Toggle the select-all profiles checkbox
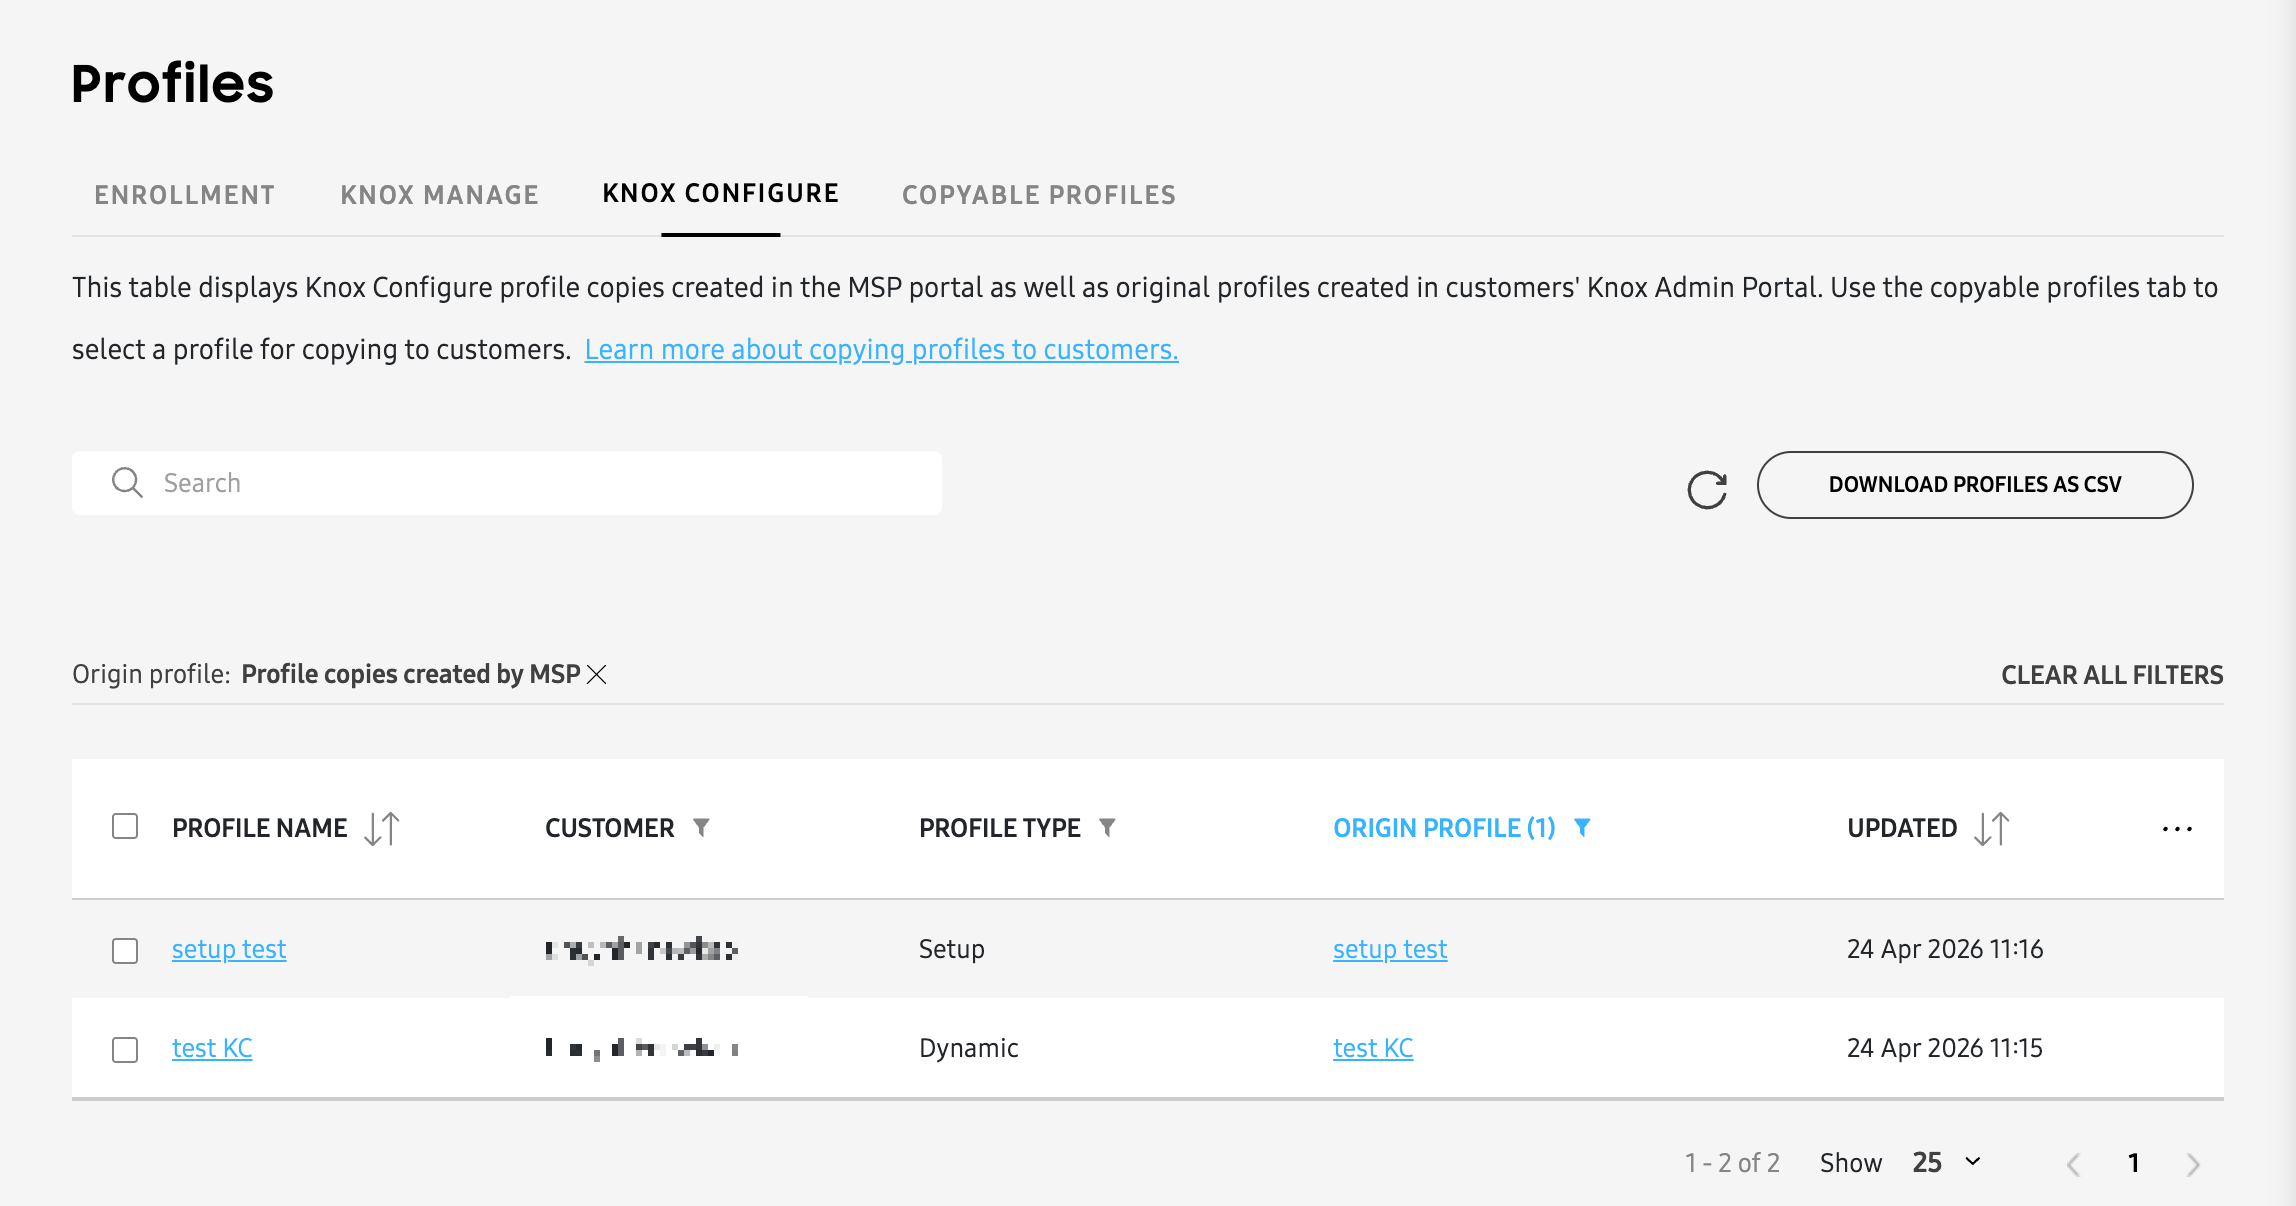Screen dimensions: 2296x1206 point(125,827)
